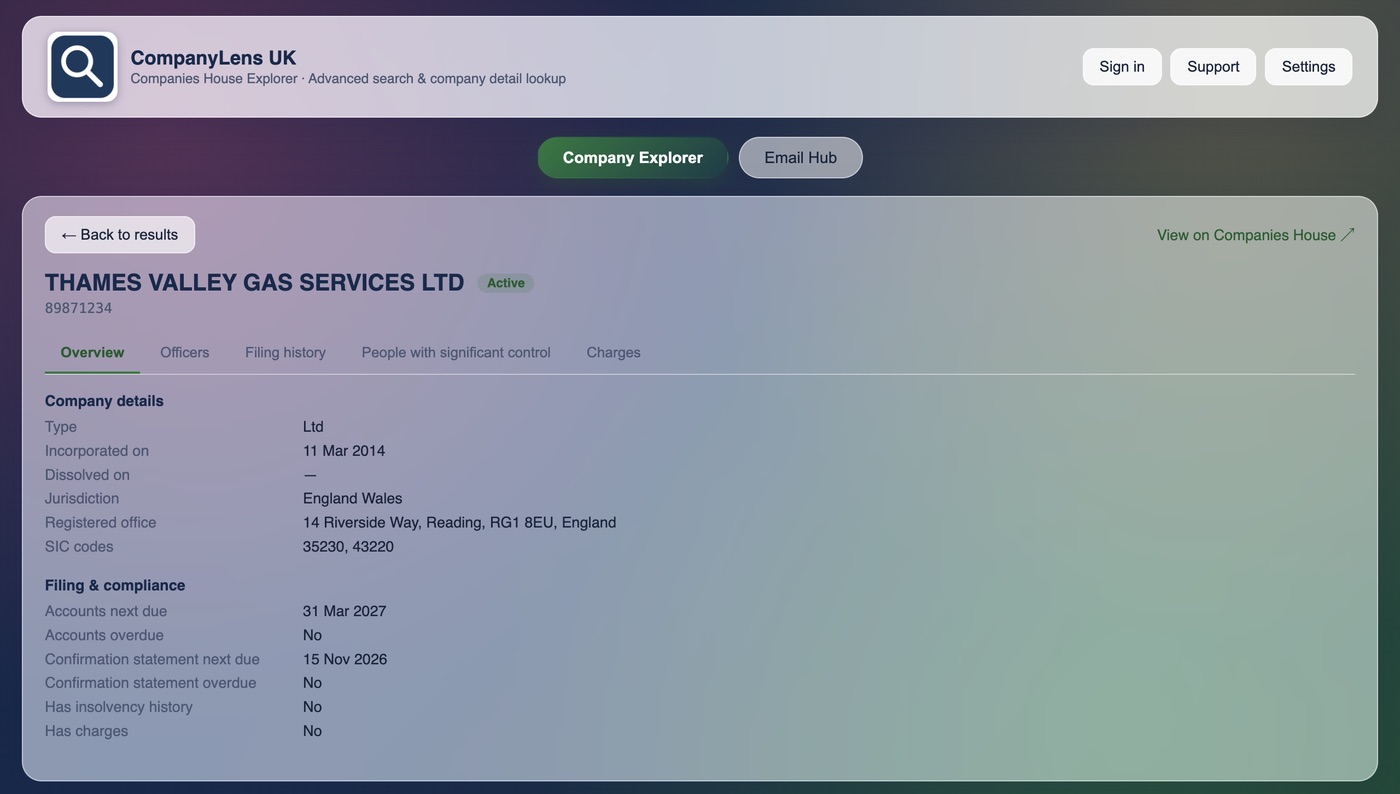Image resolution: width=1400 pixels, height=794 pixels.
Task: Click the company type value Ltd
Action: tap(313, 427)
